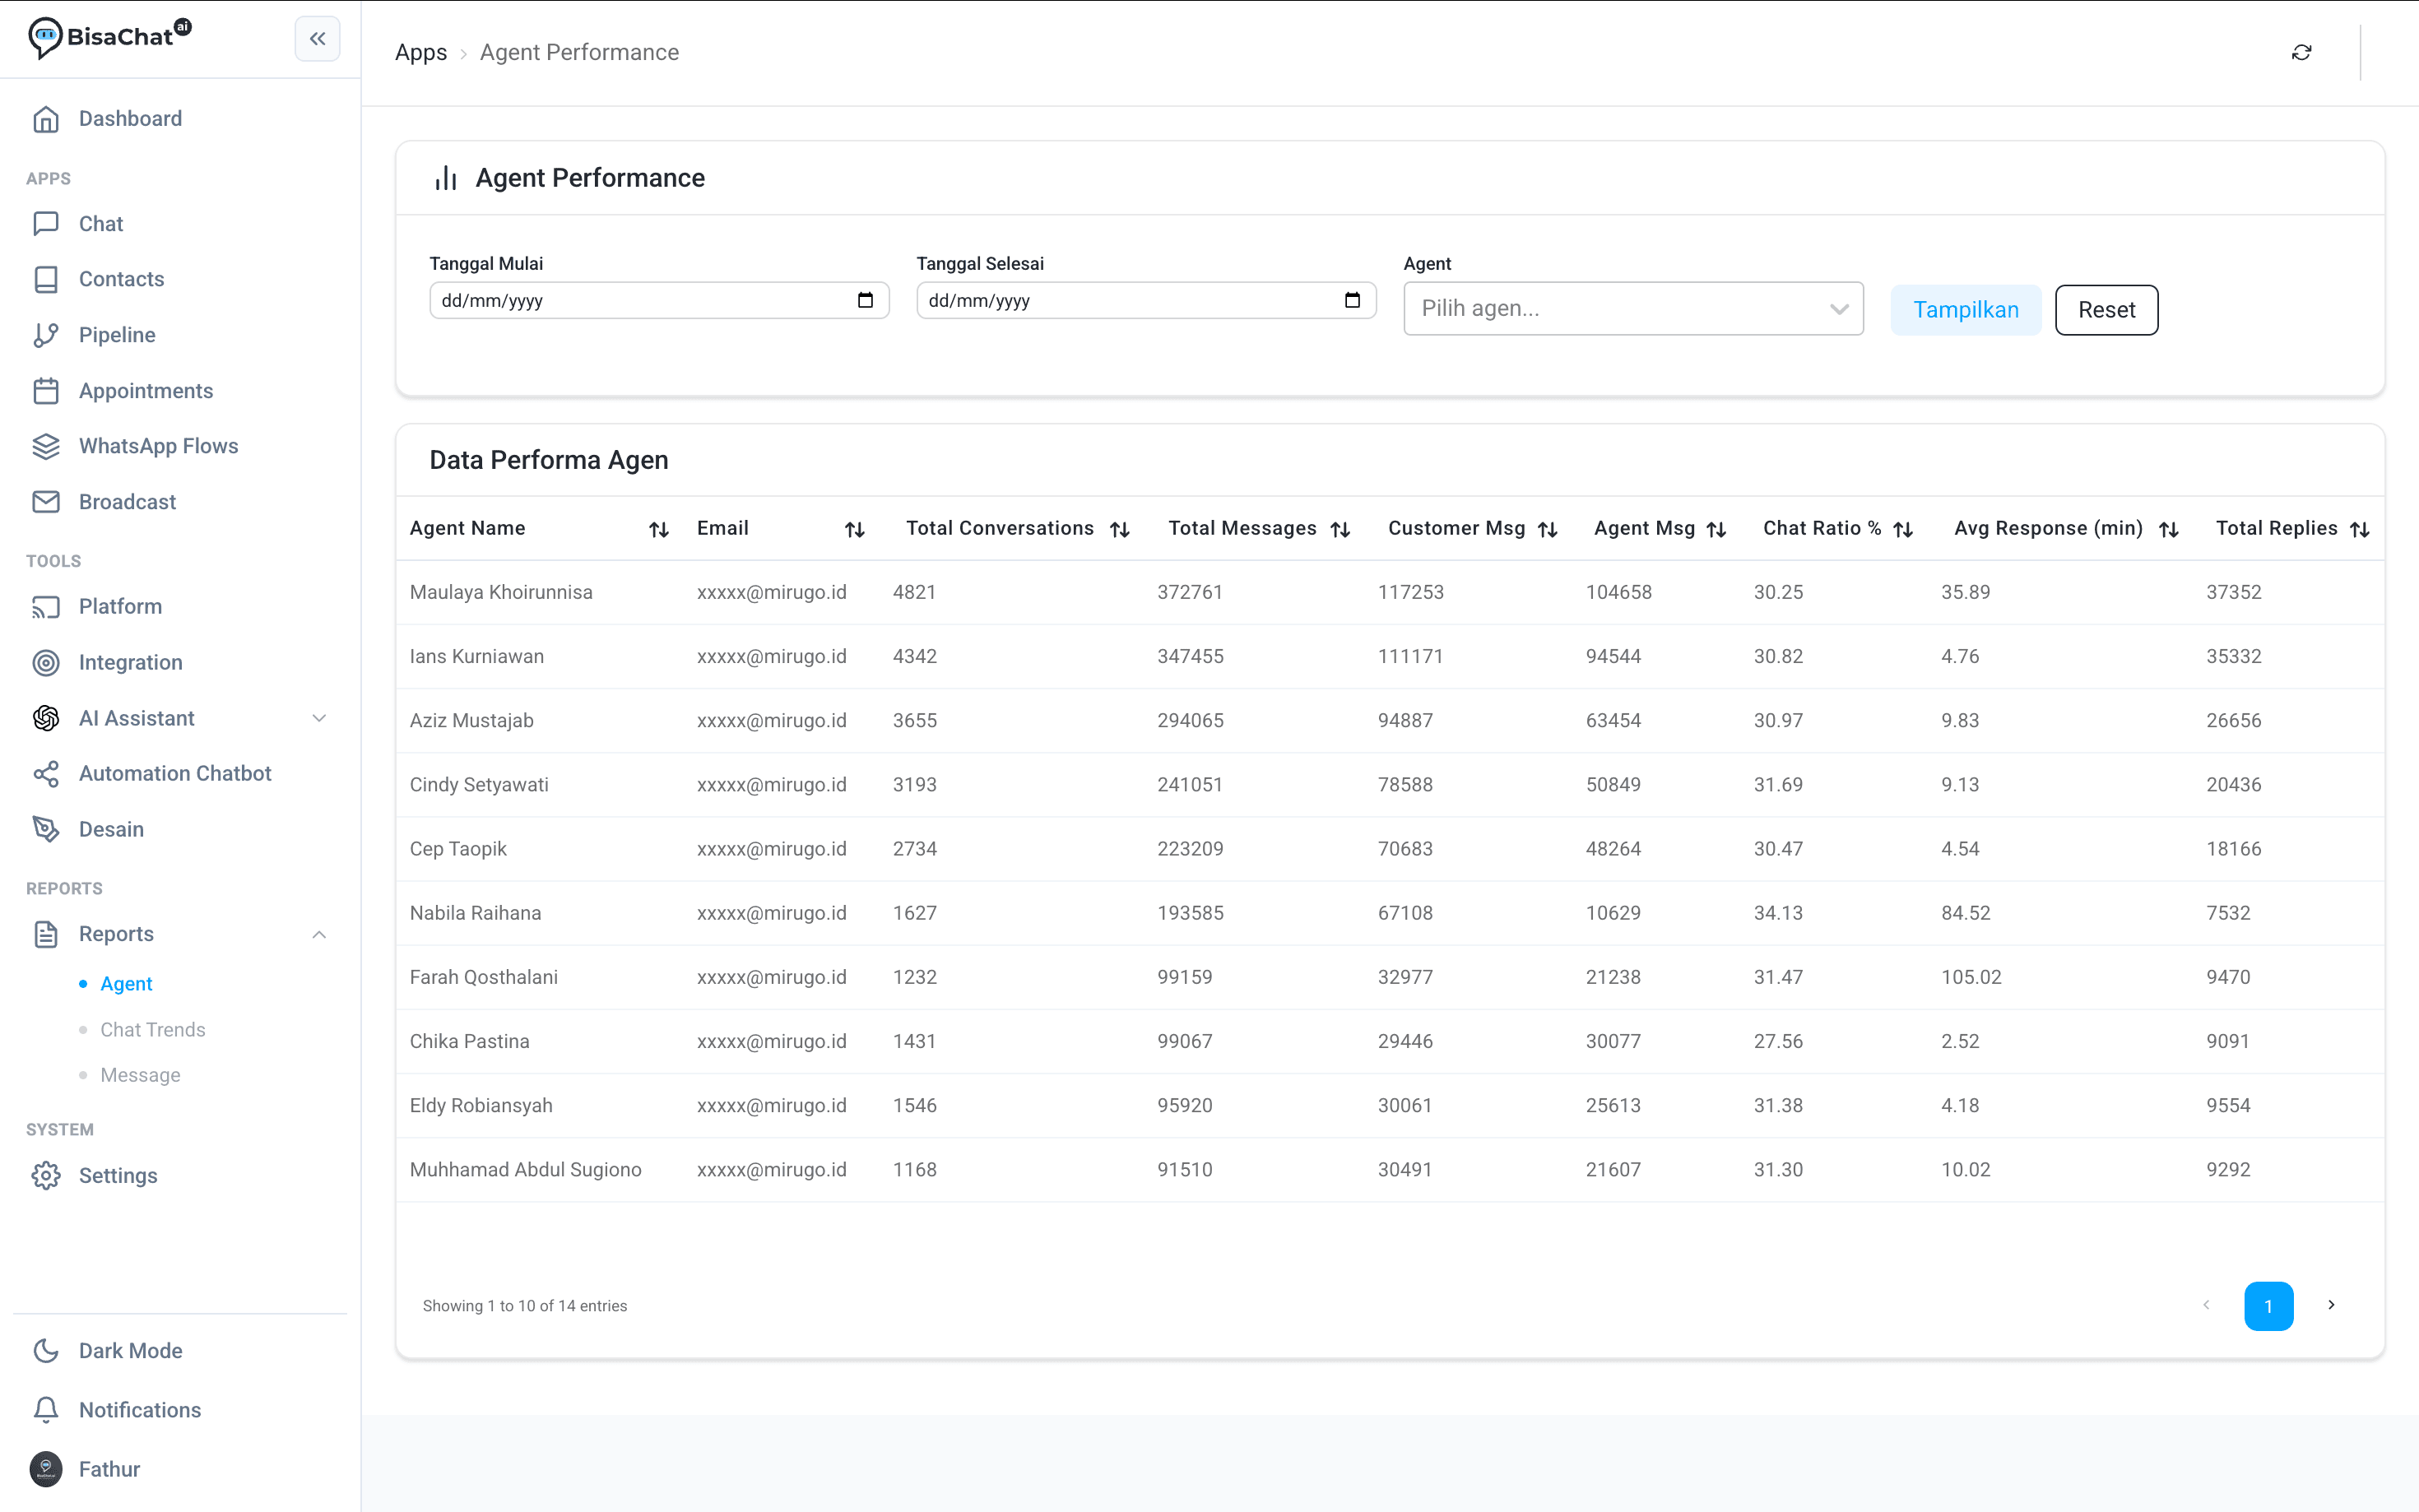Sort by Total Messages column
This screenshot has height=1512, width=2419.
pos(1340,529)
